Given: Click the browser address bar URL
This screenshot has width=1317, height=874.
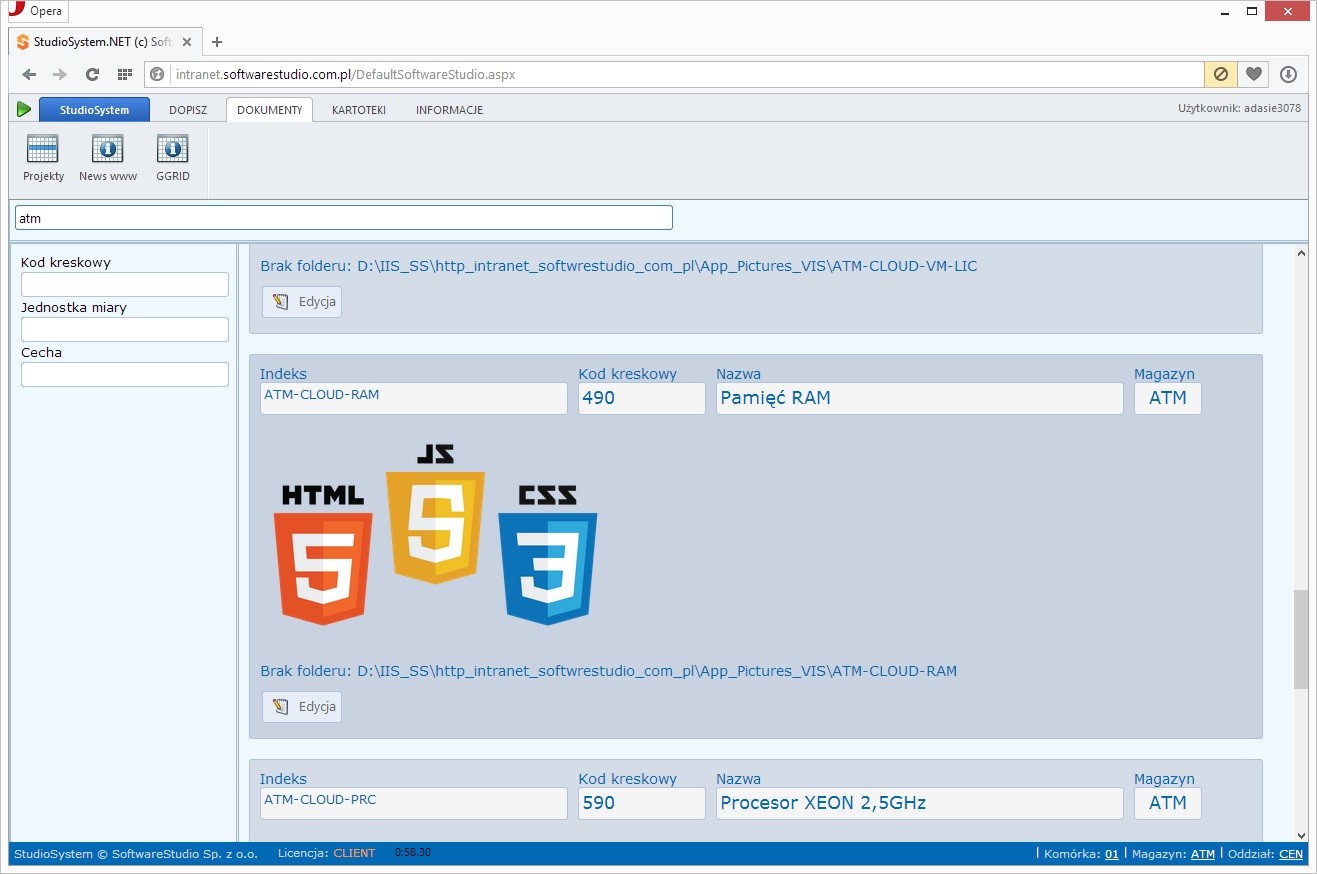Looking at the screenshot, I should [x=346, y=74].
